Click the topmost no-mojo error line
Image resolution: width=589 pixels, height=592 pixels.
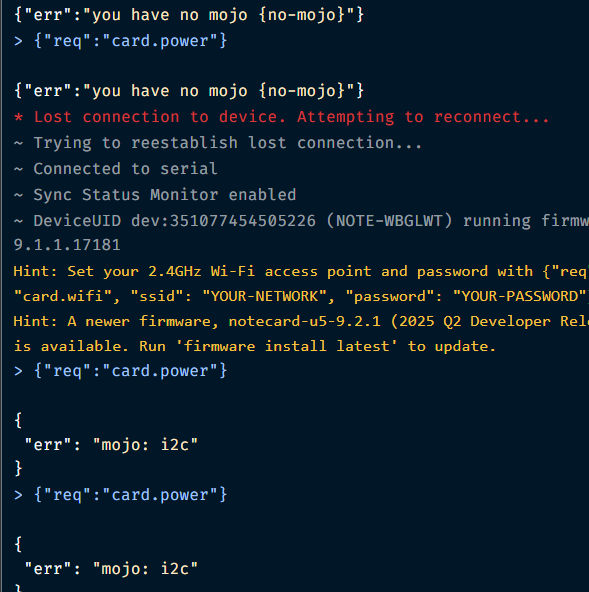click(x=189, y=15)
